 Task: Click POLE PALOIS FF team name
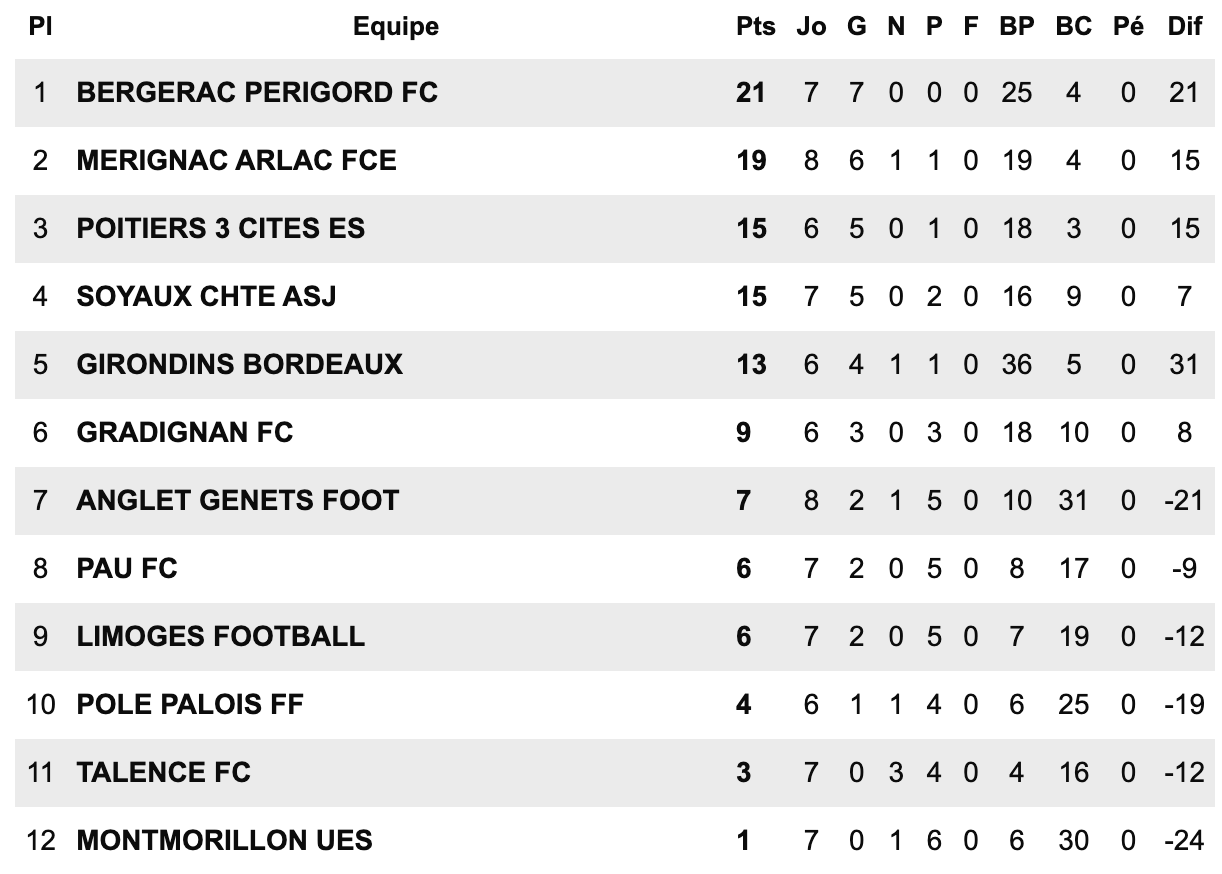190,705
